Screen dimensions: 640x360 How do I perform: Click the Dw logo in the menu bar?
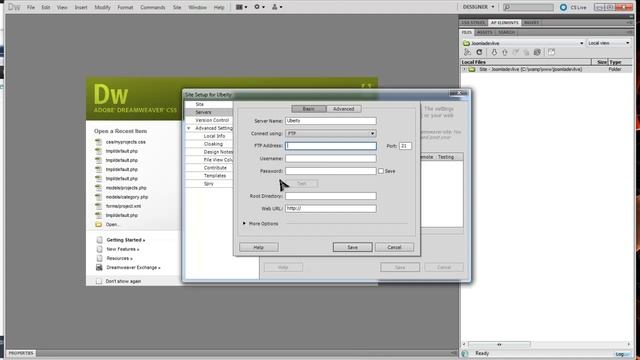(x=14, y=7)
